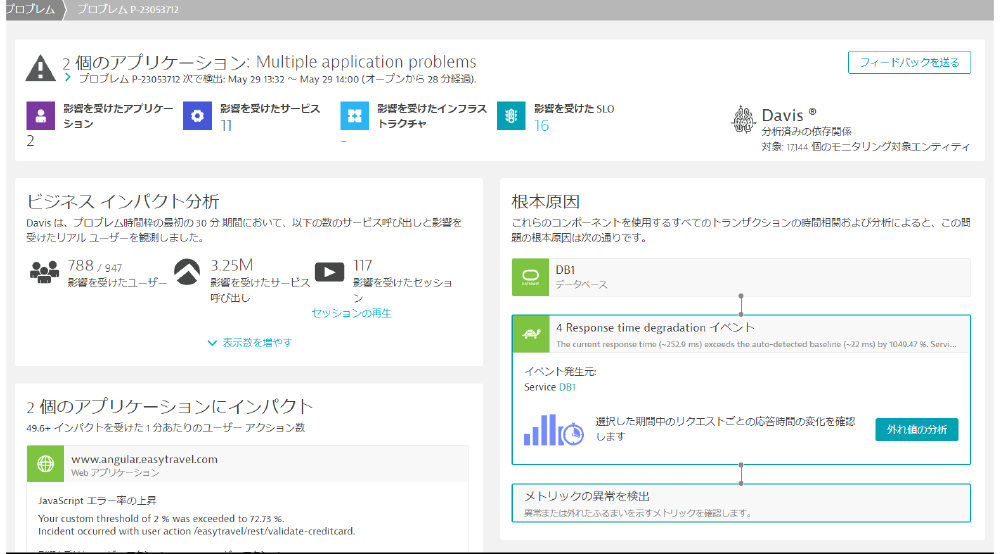The height and width of the screenshot is (554, 1000).
Task: Open the DB1 データベース root cause card
Action: (741, 277)
